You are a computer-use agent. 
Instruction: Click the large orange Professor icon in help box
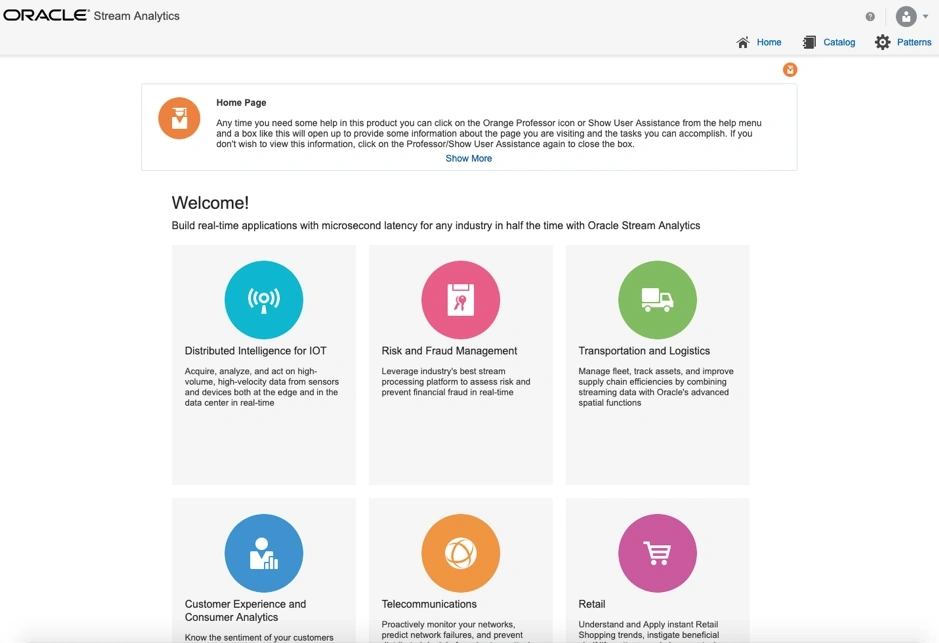pyautogui.click(x=179, y=118)
